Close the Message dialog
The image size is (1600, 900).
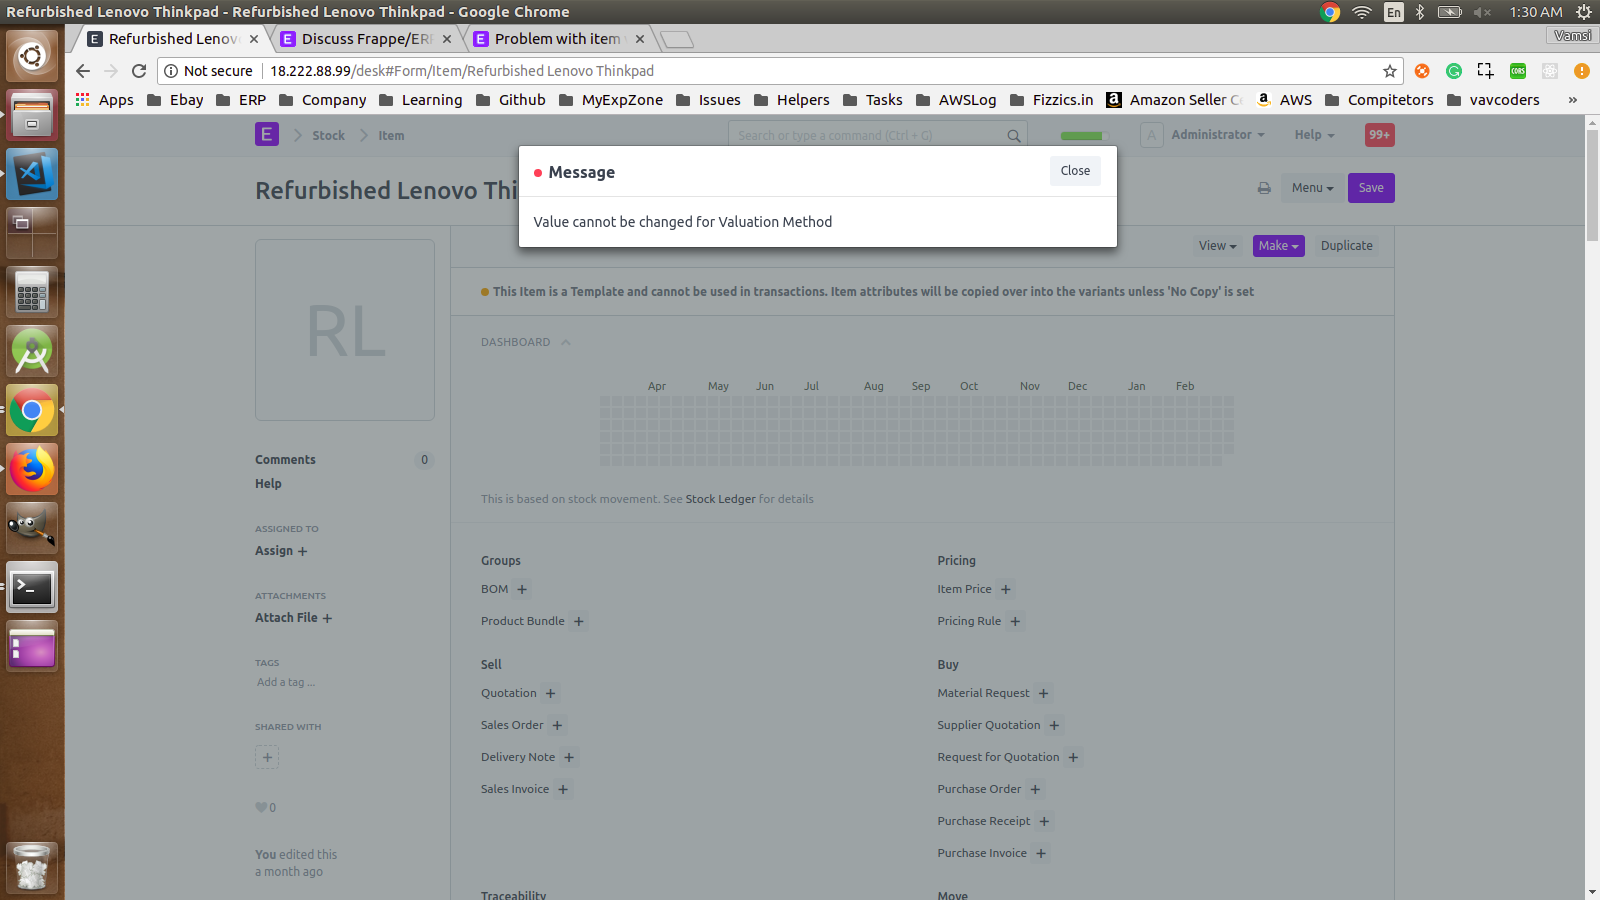pos(1075,171)
